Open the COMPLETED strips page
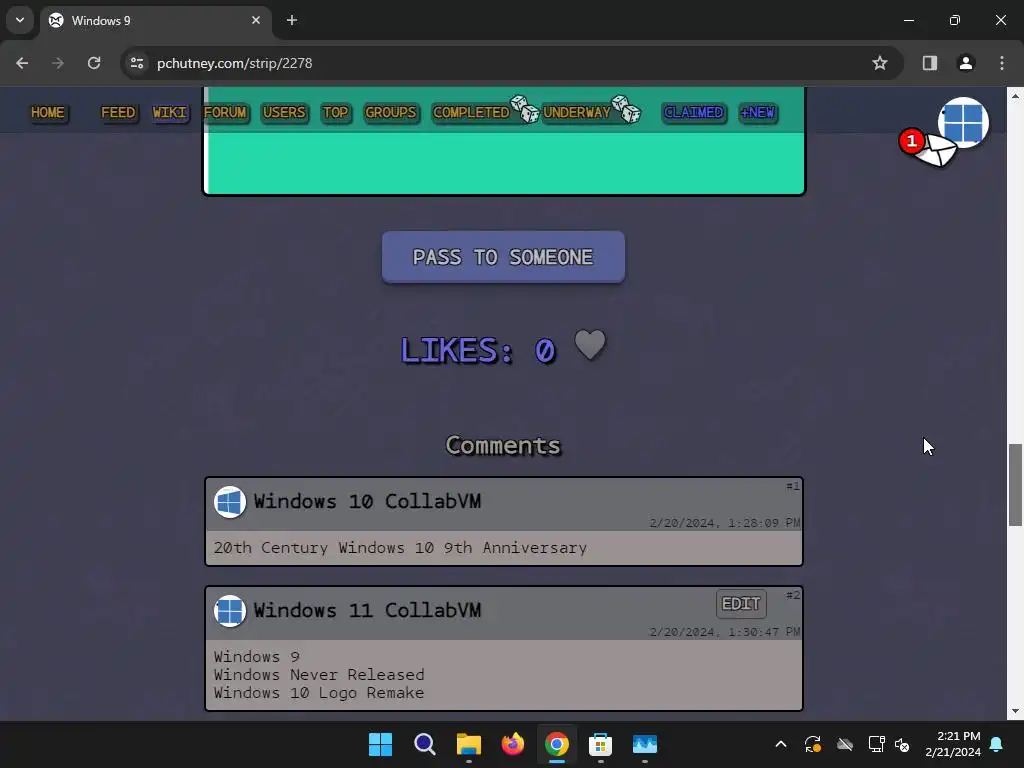1024x768 pixels. tap(471, 112)
